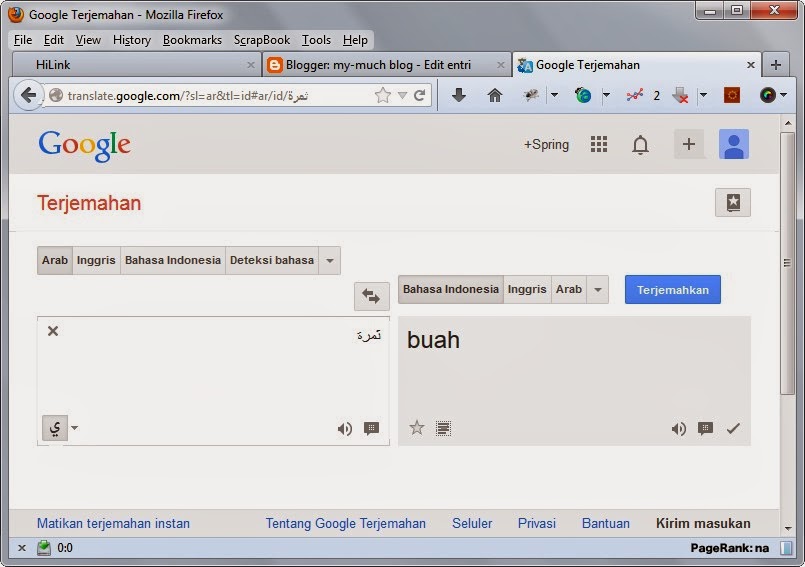The width and height of the screenshot is (805, 567).
Task: Click the +Spring Google+ link
Action: (546, 145)
